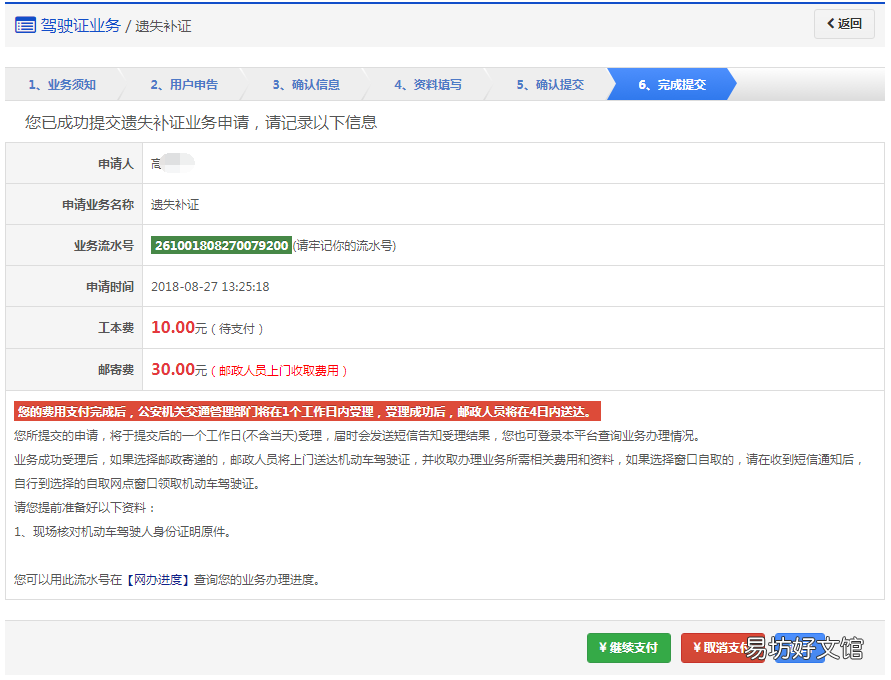Go back with the 返回 button
891x680 pixels.
[x=844, y=24]
